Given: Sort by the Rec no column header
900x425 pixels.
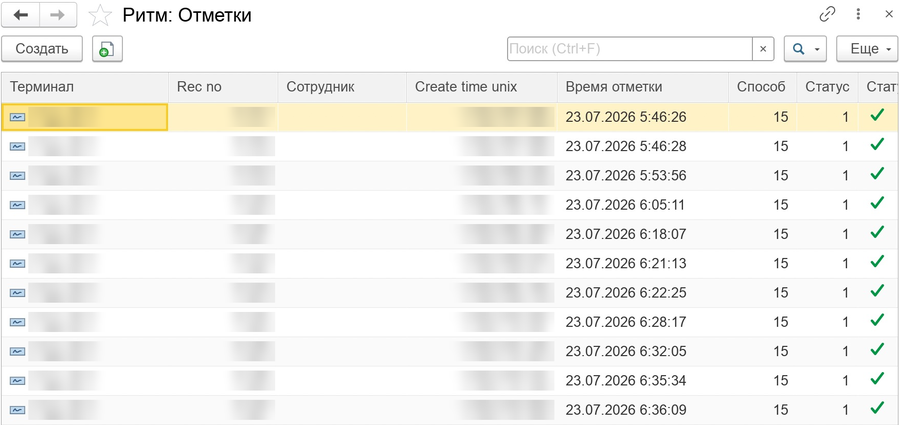Looking at the screenshot, I should pyautogui.click(x=223, y=87).
